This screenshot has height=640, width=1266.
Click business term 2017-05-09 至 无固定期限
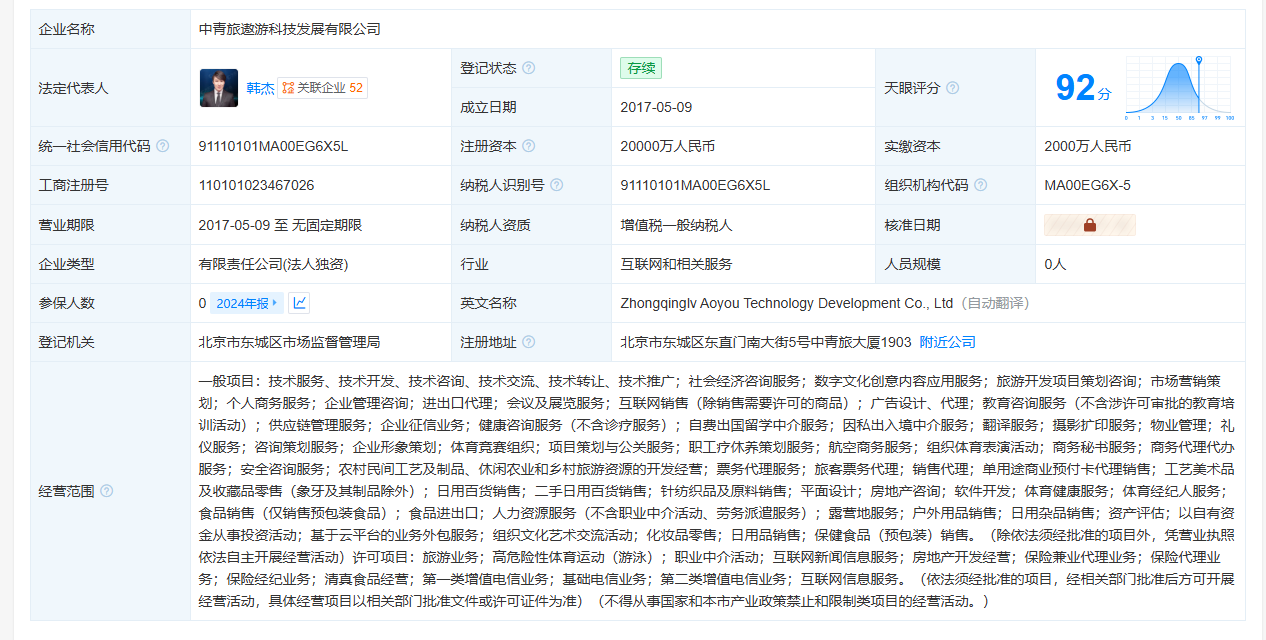click(x=280, y=225)
